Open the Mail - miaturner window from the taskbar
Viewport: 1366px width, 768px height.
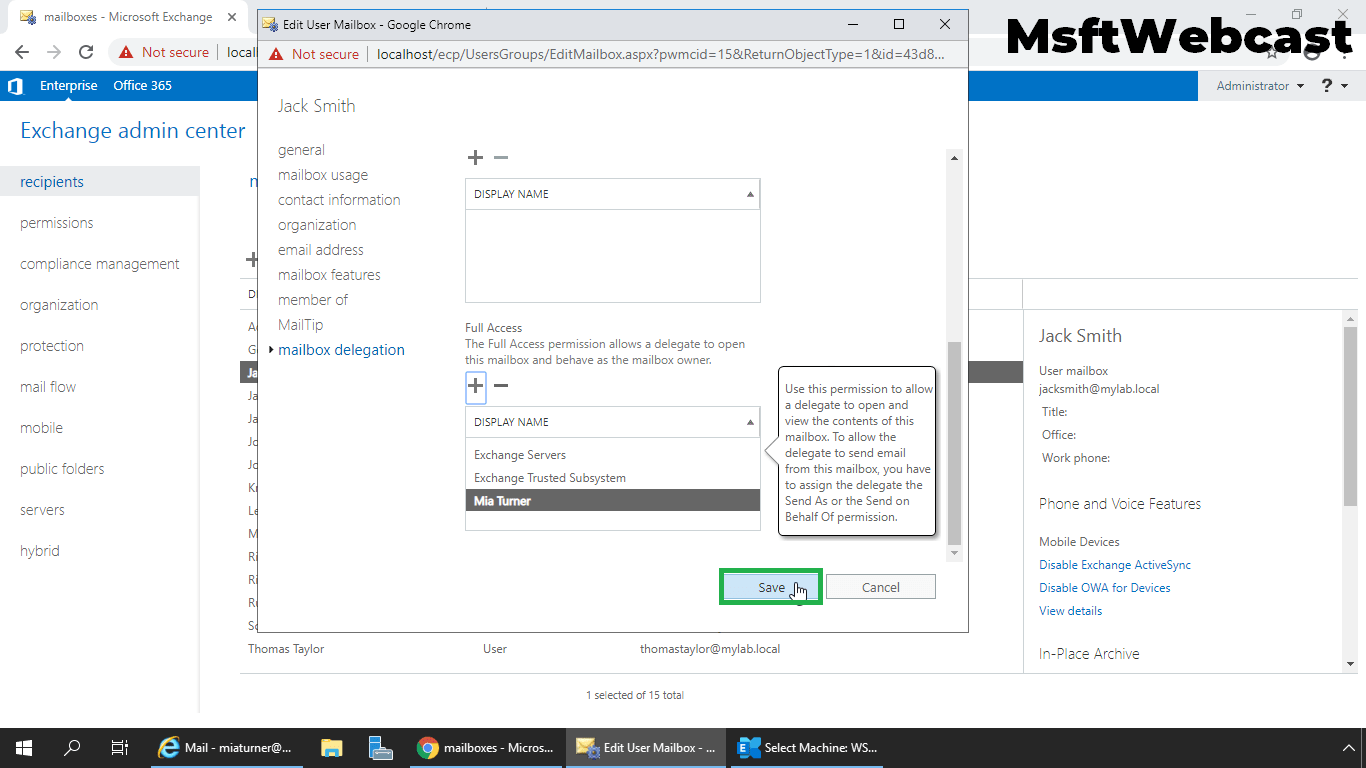pos(226,747)
